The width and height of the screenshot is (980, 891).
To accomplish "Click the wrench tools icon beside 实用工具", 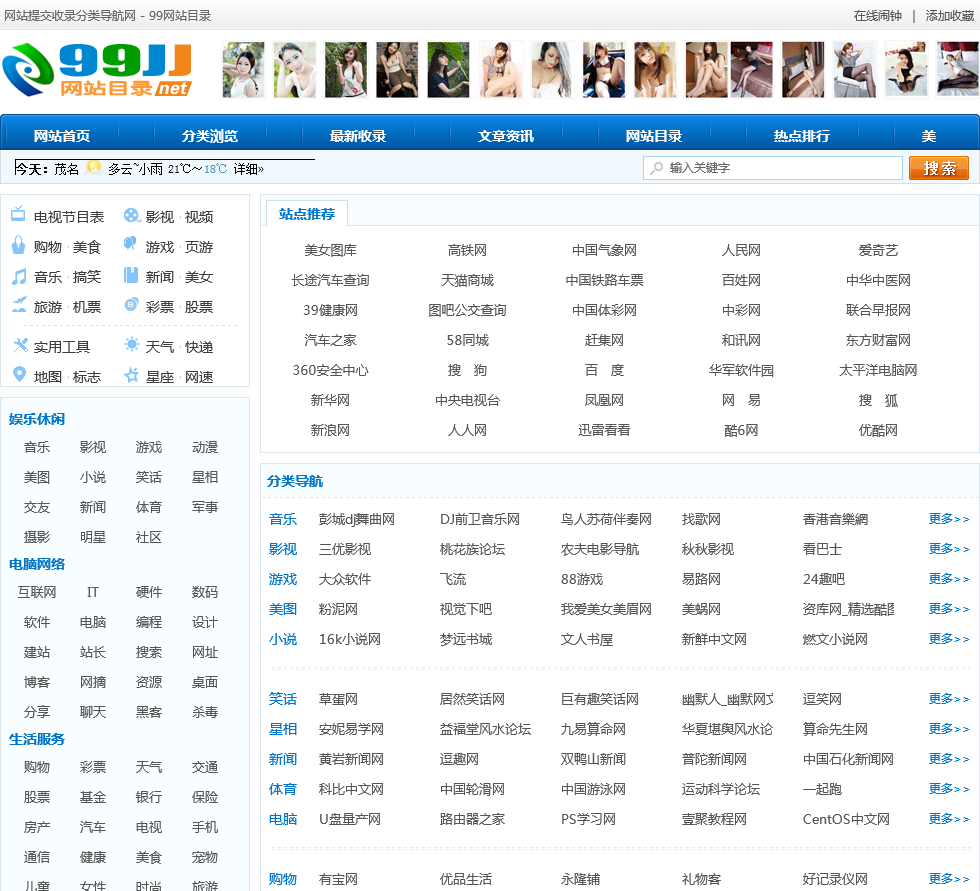I will click(21, 344).
